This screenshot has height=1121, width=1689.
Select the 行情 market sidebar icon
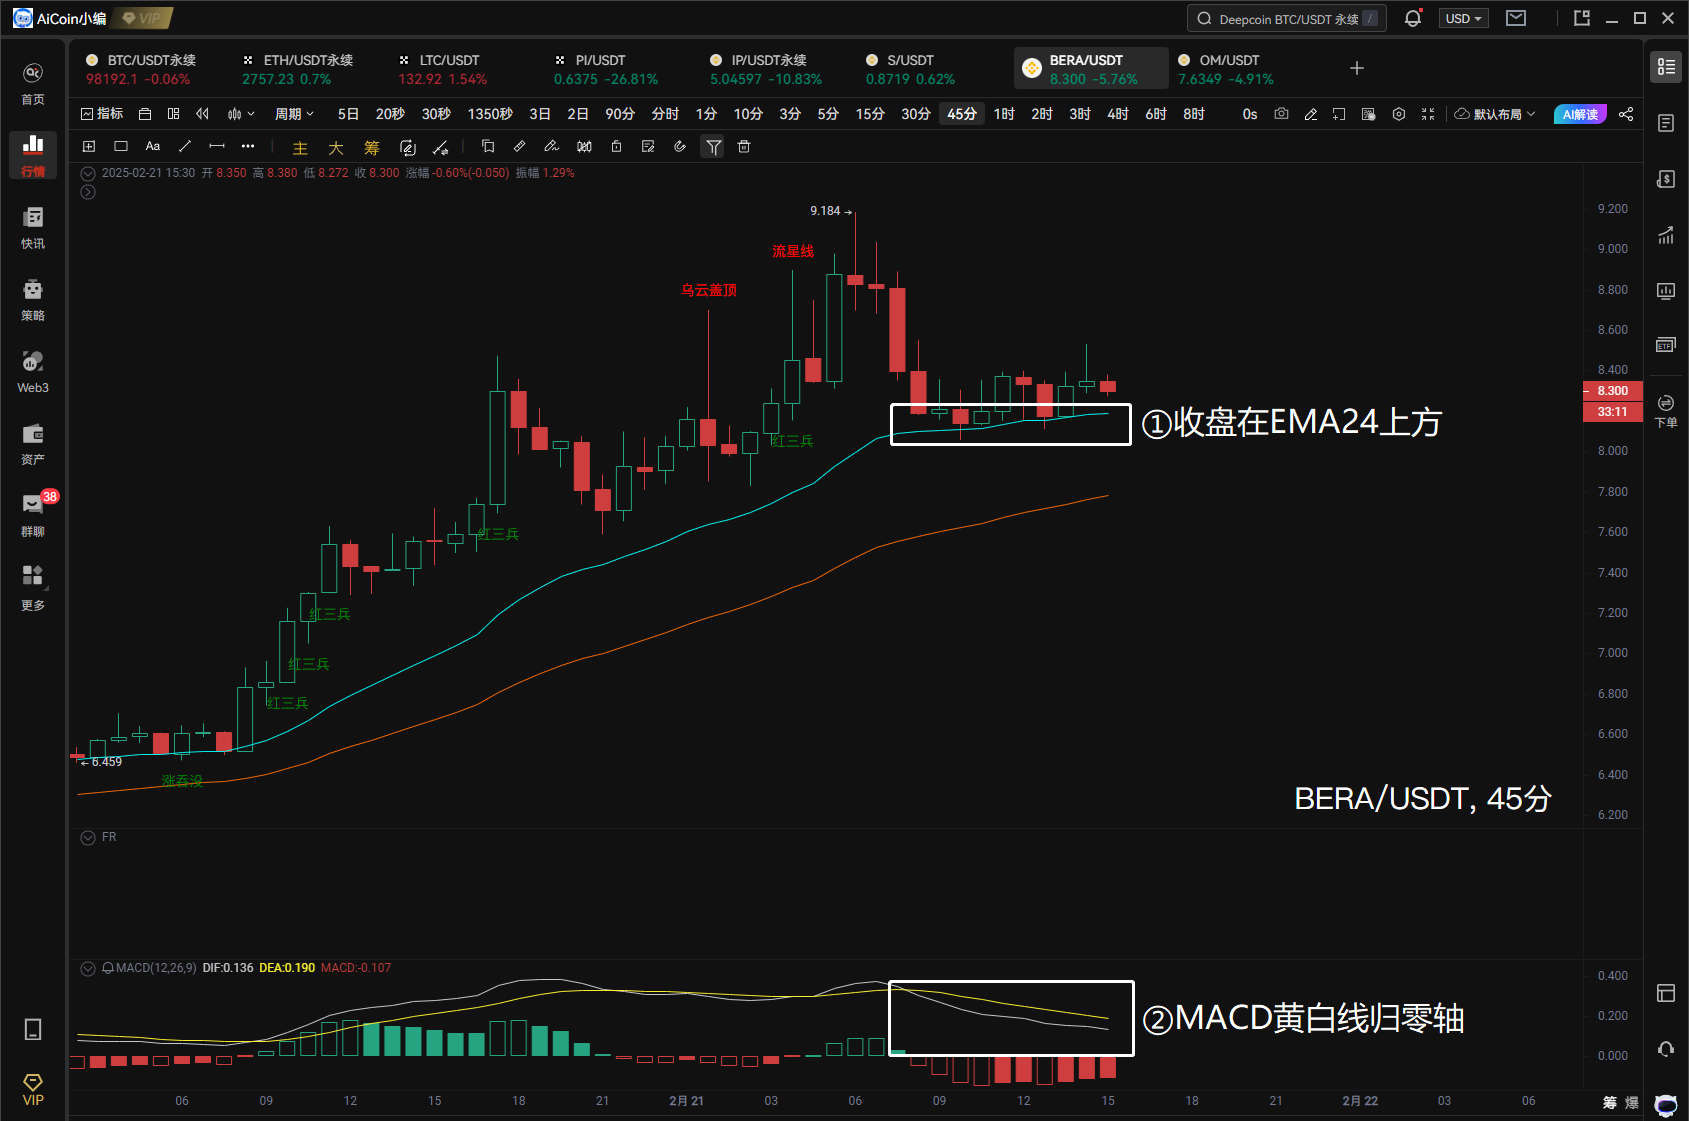[33, 155]
